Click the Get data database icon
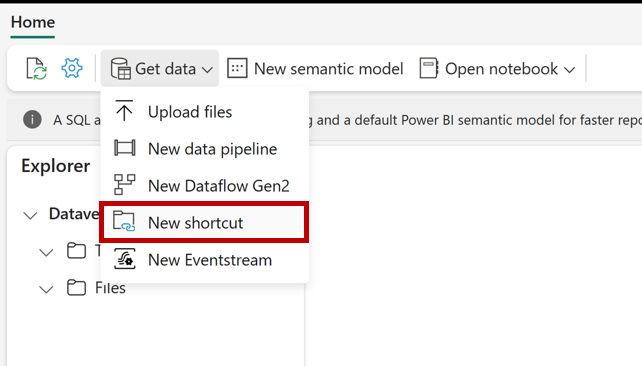This screenshot has height=366, width=642. point(121,68)
